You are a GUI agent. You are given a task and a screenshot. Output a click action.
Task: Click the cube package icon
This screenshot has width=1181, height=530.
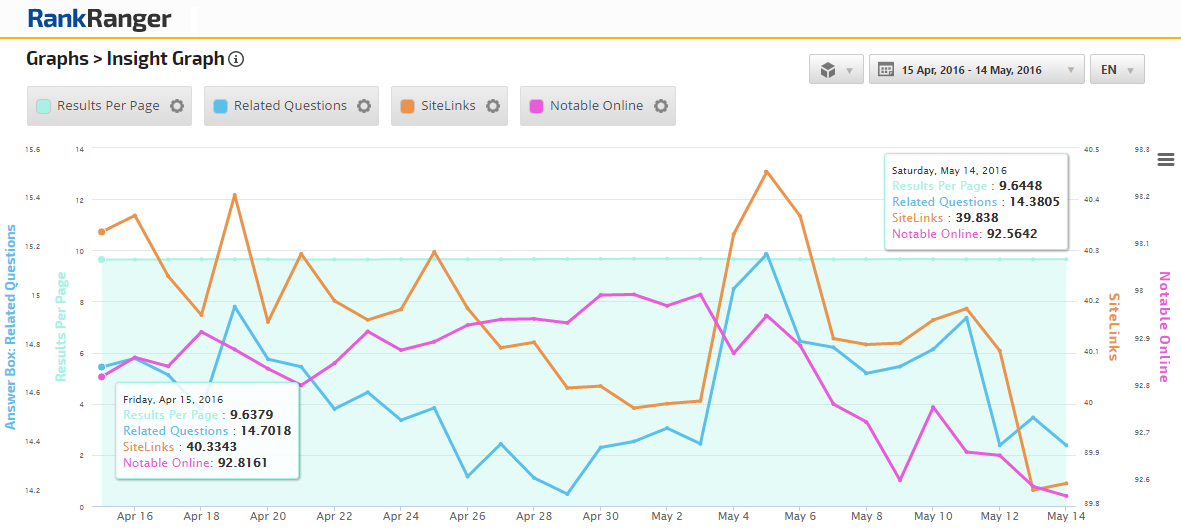click(x=827, y=70)
